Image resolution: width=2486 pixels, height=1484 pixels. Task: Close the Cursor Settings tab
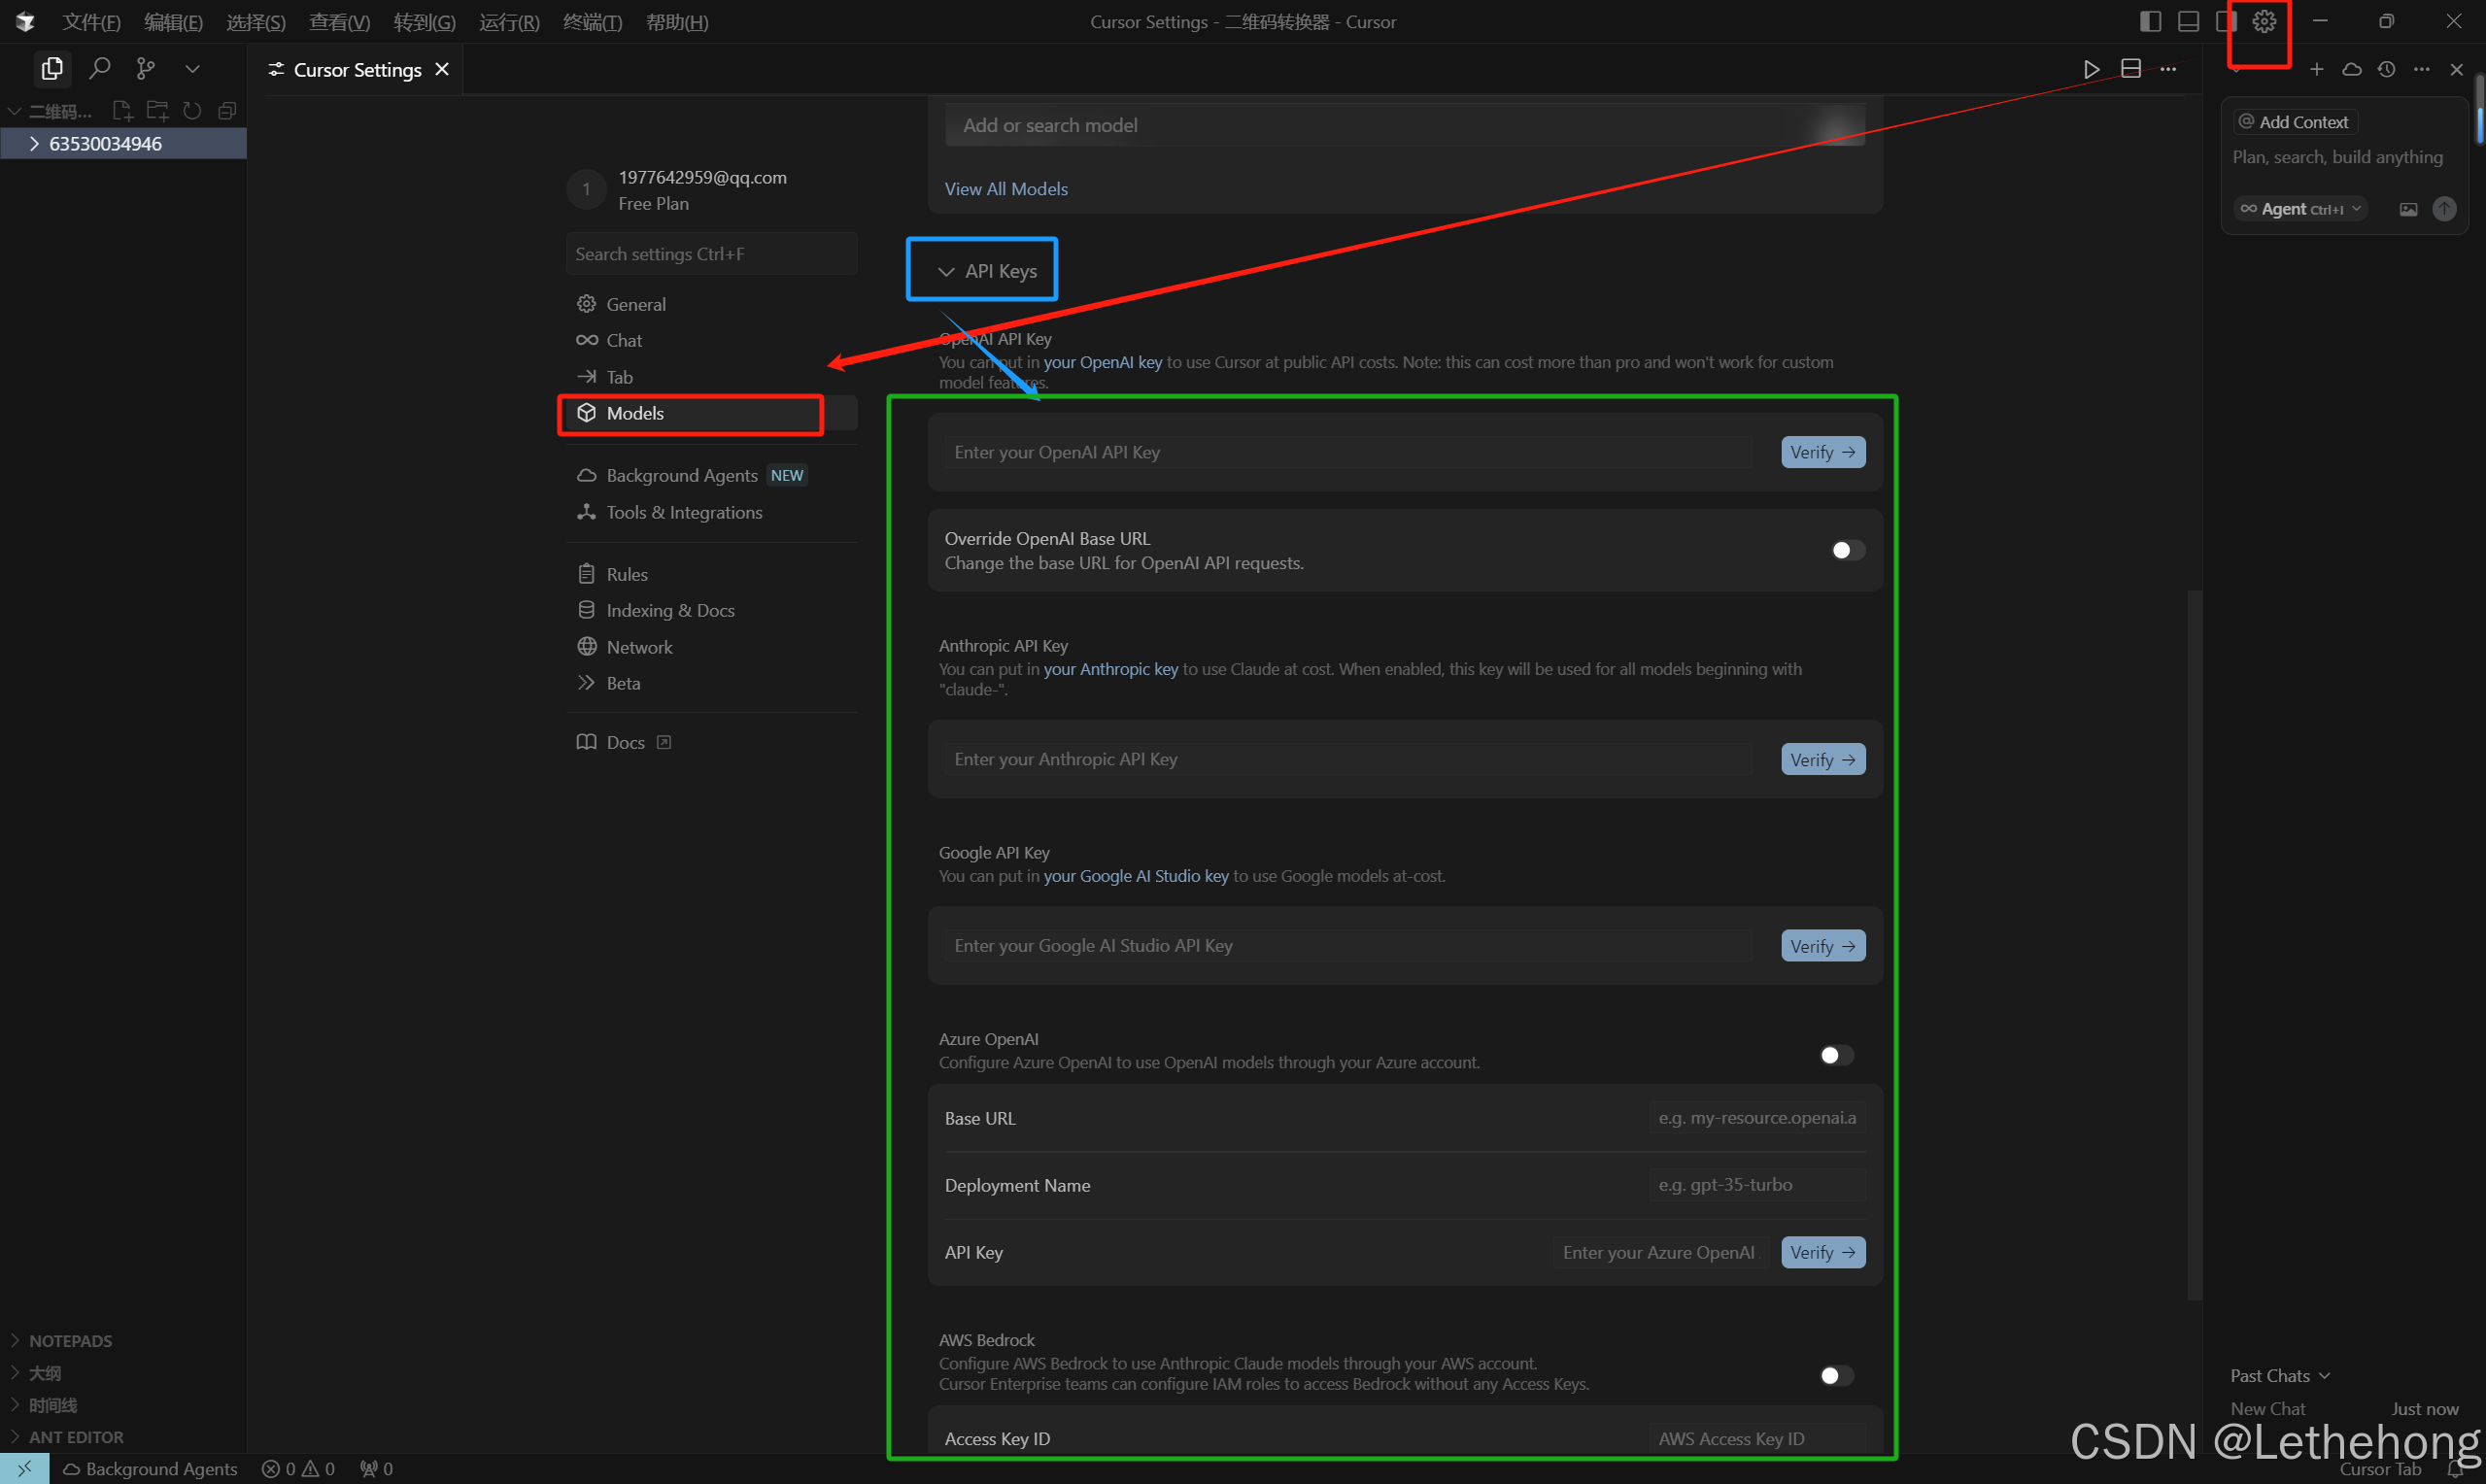click(442, 69)
